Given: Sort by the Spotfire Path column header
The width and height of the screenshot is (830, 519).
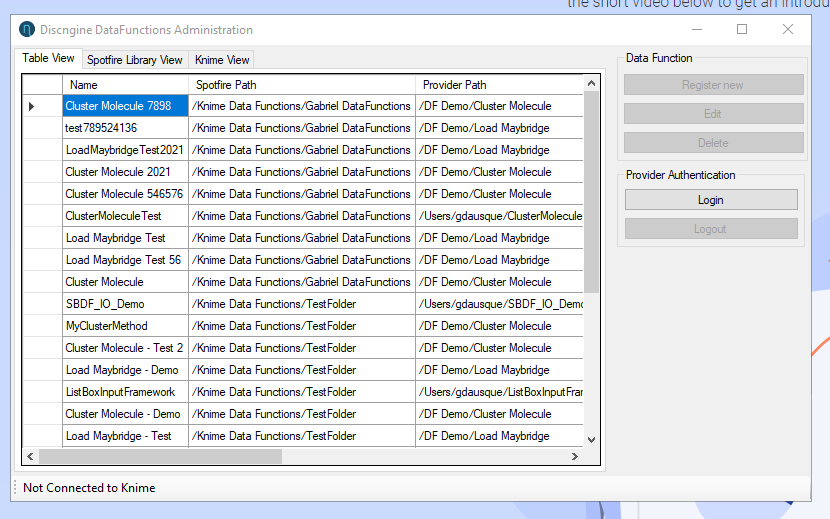Looking at the screenshot, I should point(302,85).
